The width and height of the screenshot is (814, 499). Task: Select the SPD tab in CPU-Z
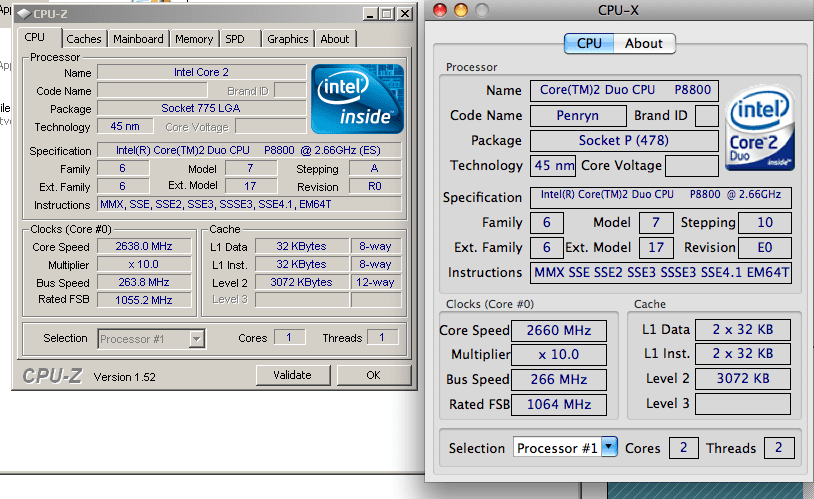[235, 39]
